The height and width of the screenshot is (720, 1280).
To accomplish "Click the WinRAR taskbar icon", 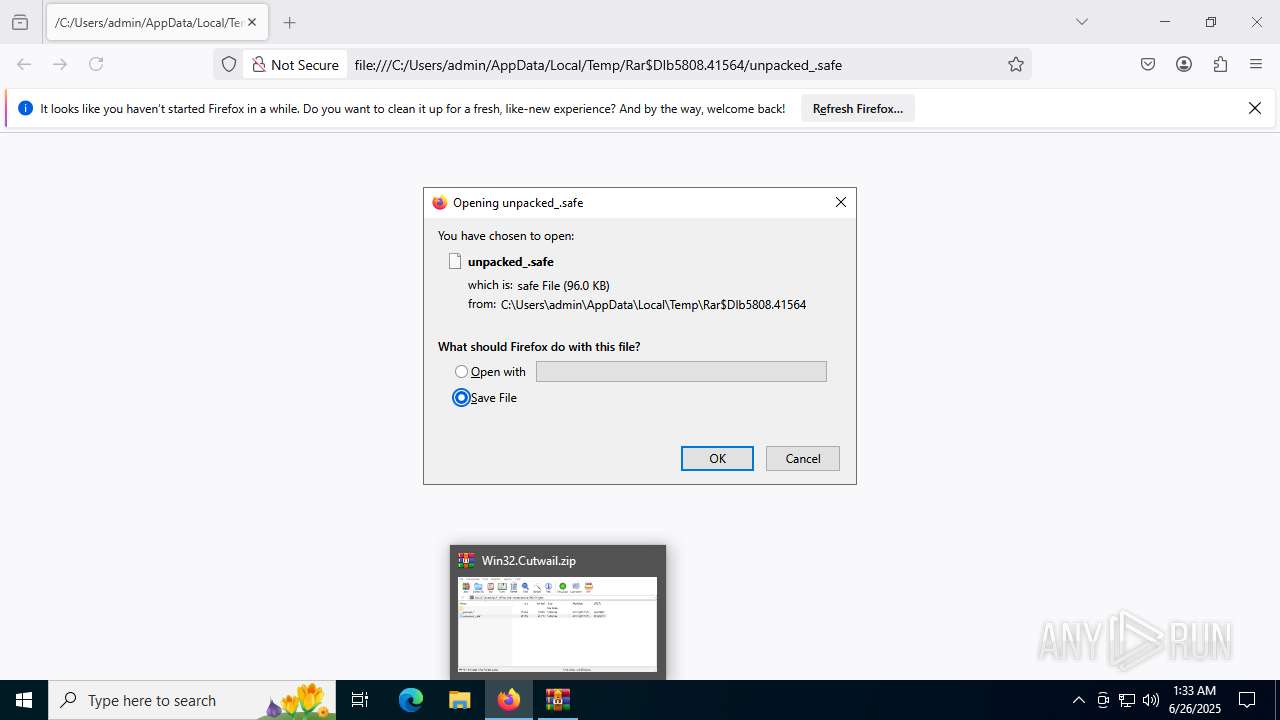I will [558, 700].
